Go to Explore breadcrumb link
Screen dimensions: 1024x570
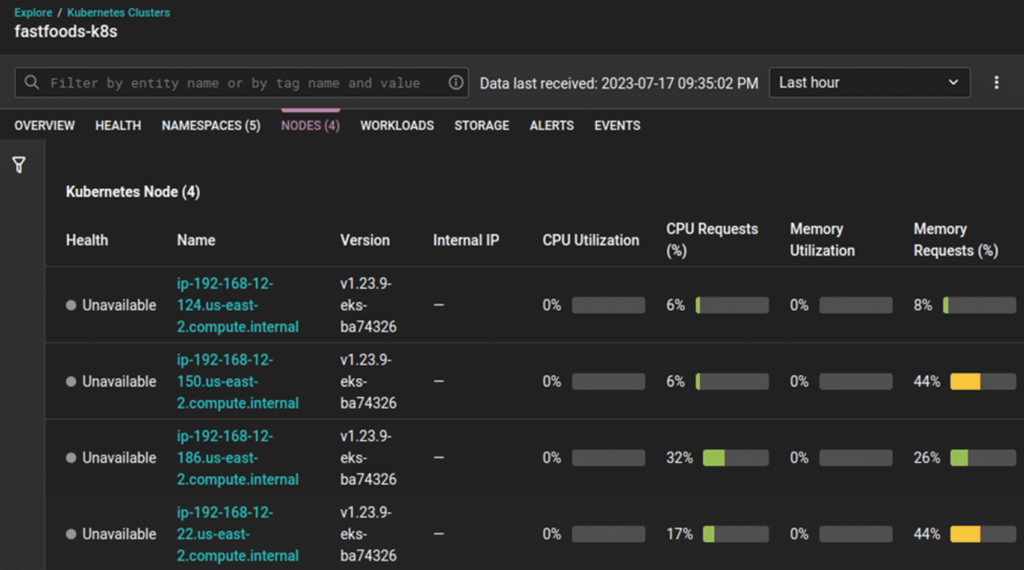[33, 12]
